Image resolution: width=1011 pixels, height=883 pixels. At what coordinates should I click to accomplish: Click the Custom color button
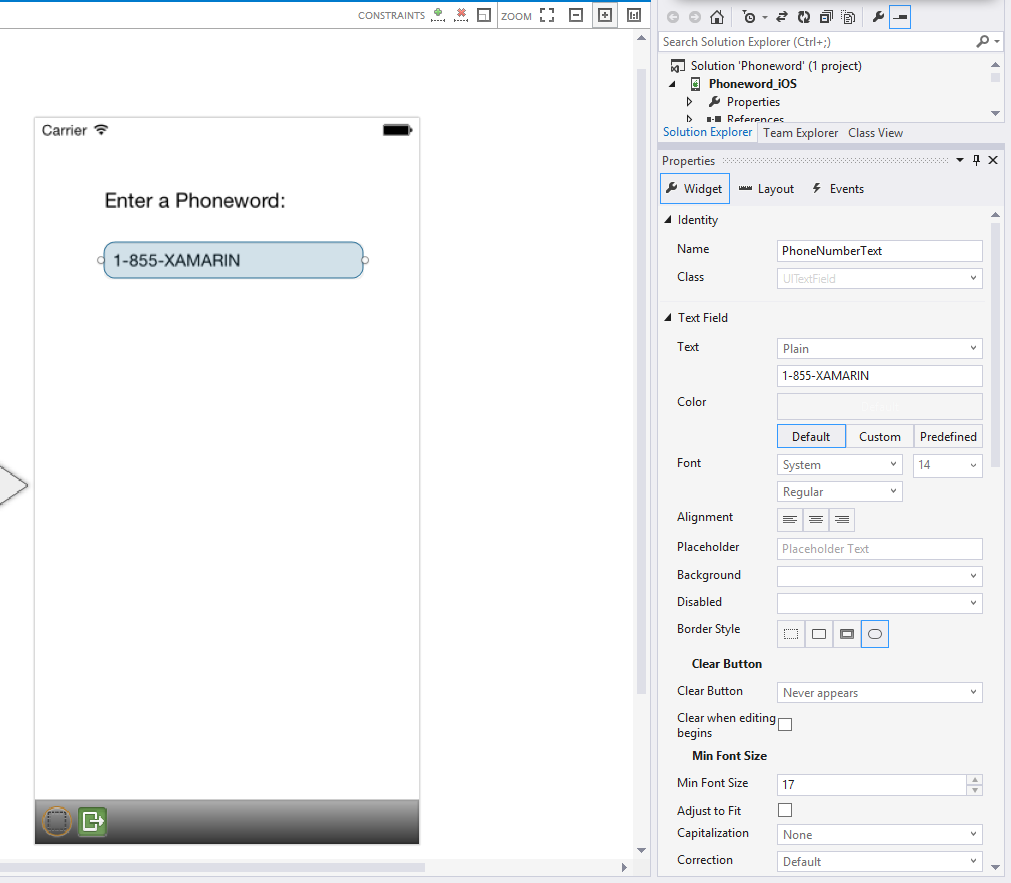[x=879, y=437]
